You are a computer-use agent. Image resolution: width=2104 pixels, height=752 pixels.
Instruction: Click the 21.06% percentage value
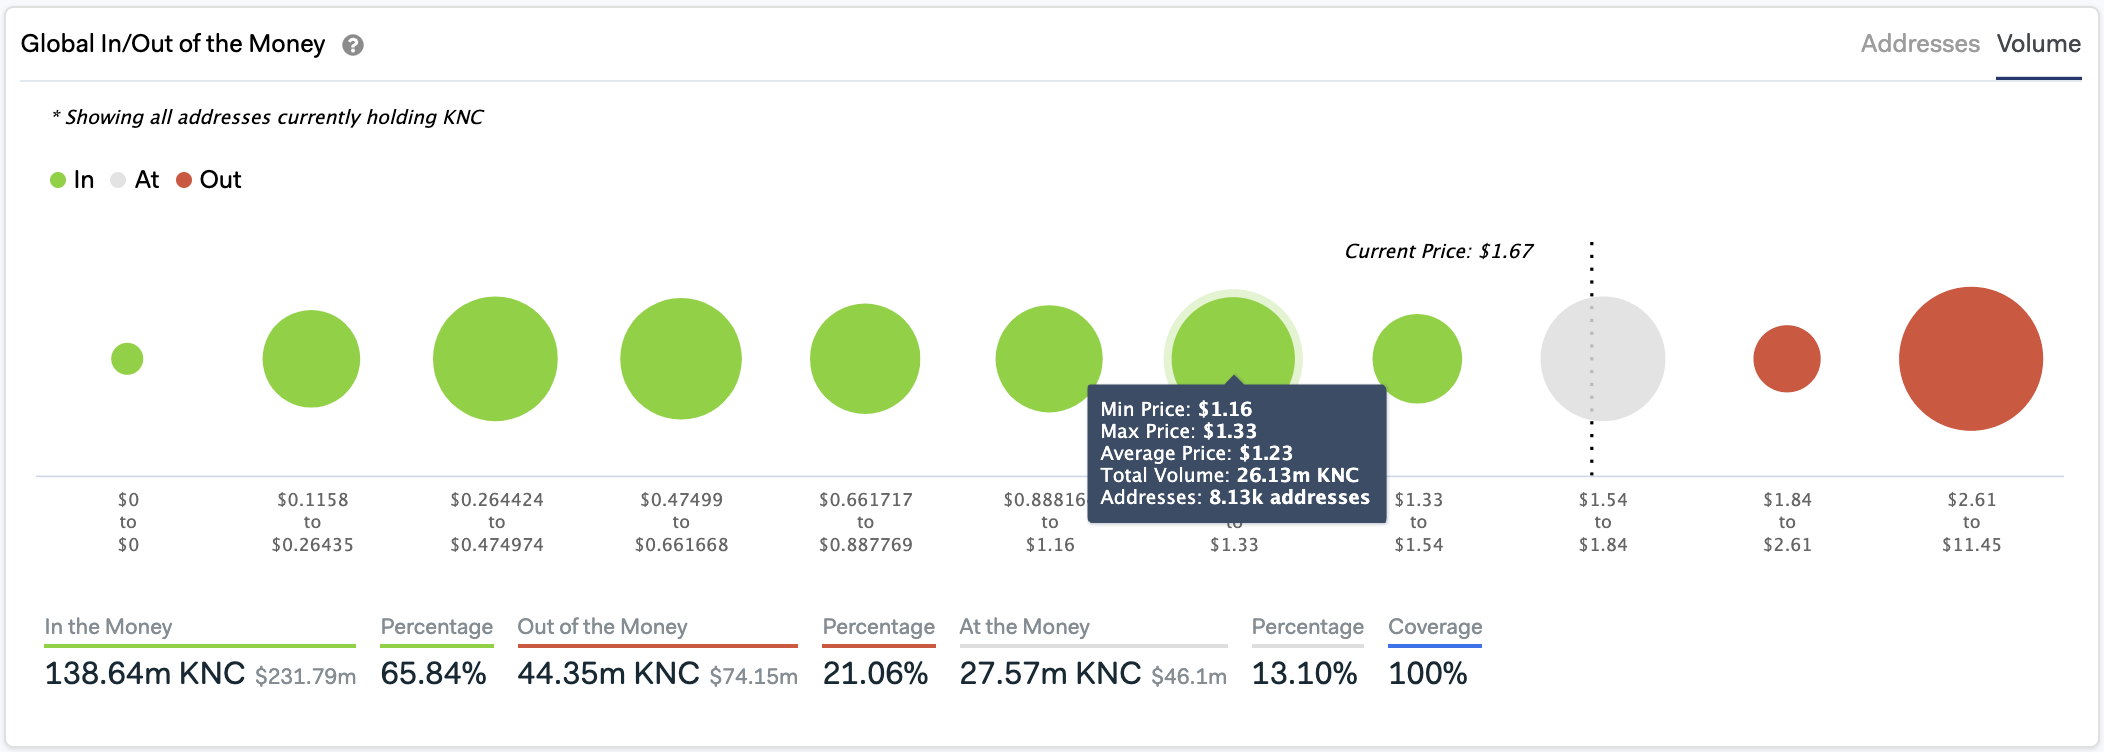click(x=876, y=674)
